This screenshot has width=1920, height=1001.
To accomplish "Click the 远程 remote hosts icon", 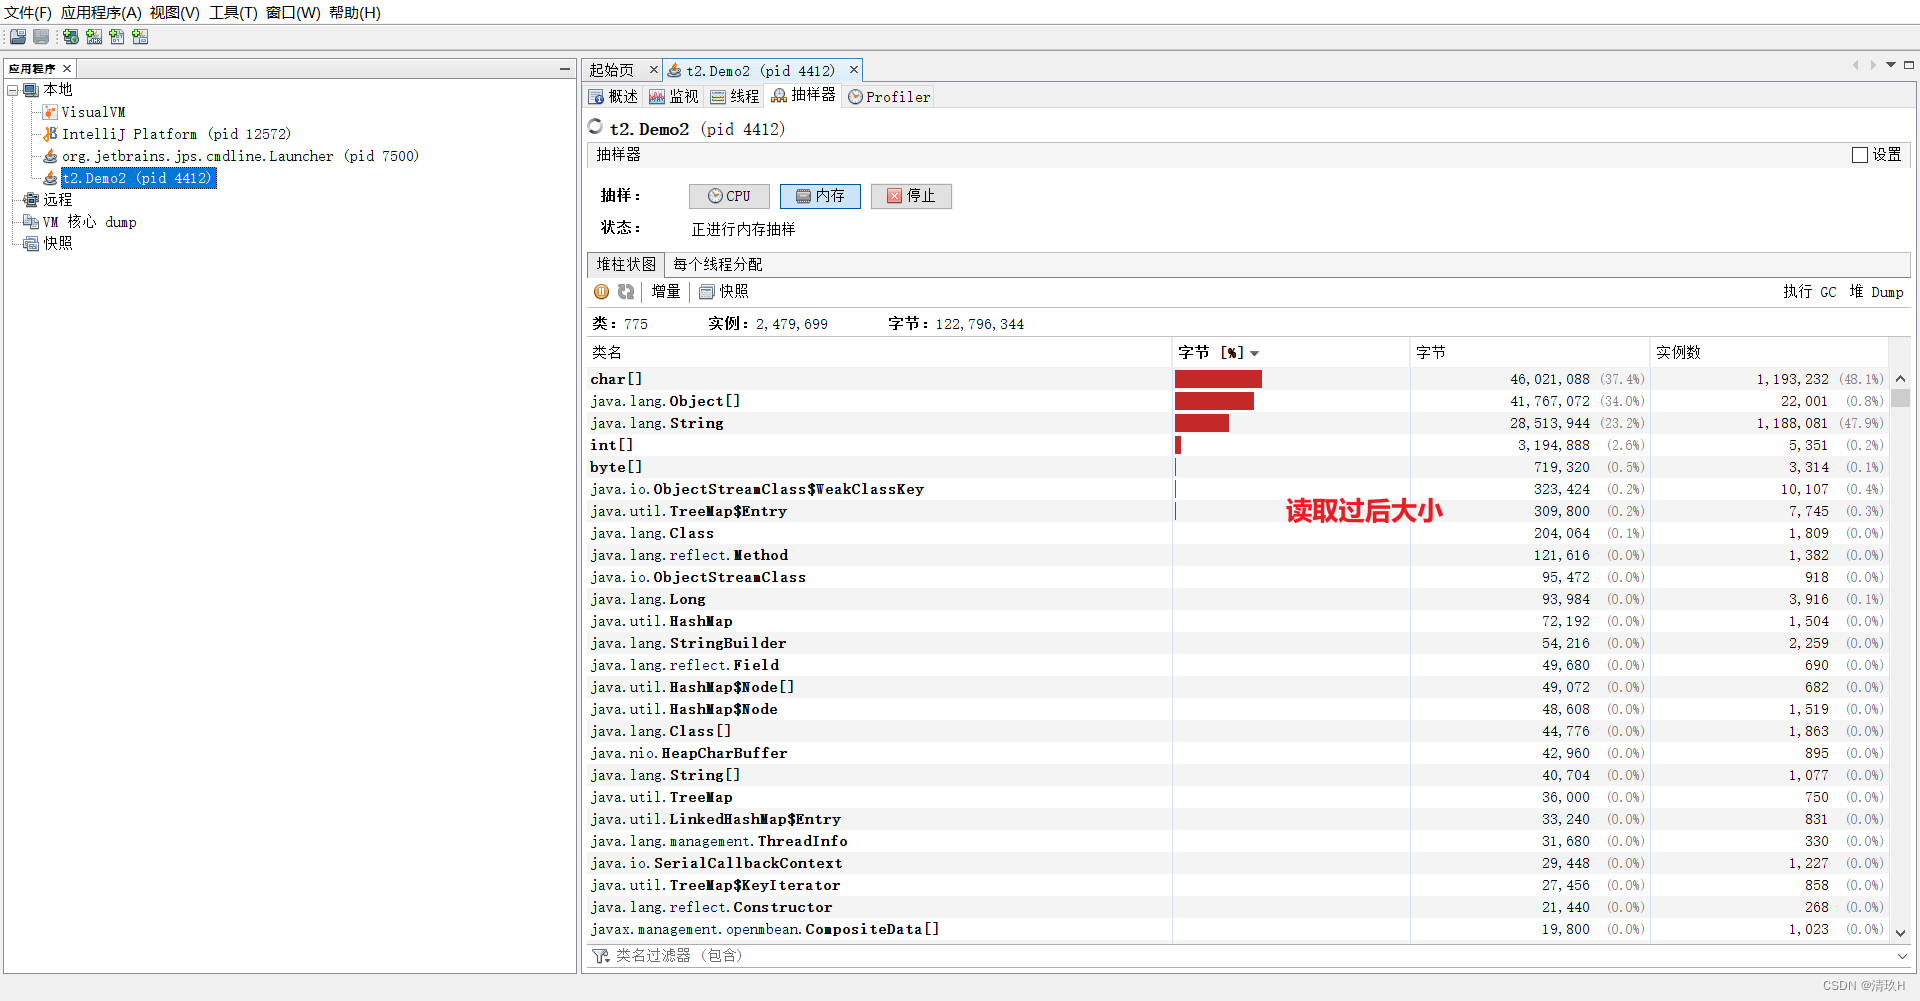I will (x=31, y=200).
